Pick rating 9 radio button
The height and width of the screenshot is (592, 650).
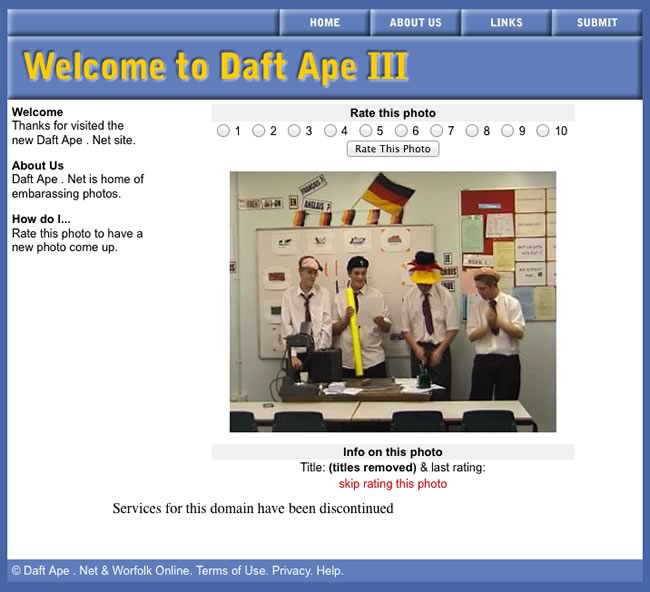point(508,131)
